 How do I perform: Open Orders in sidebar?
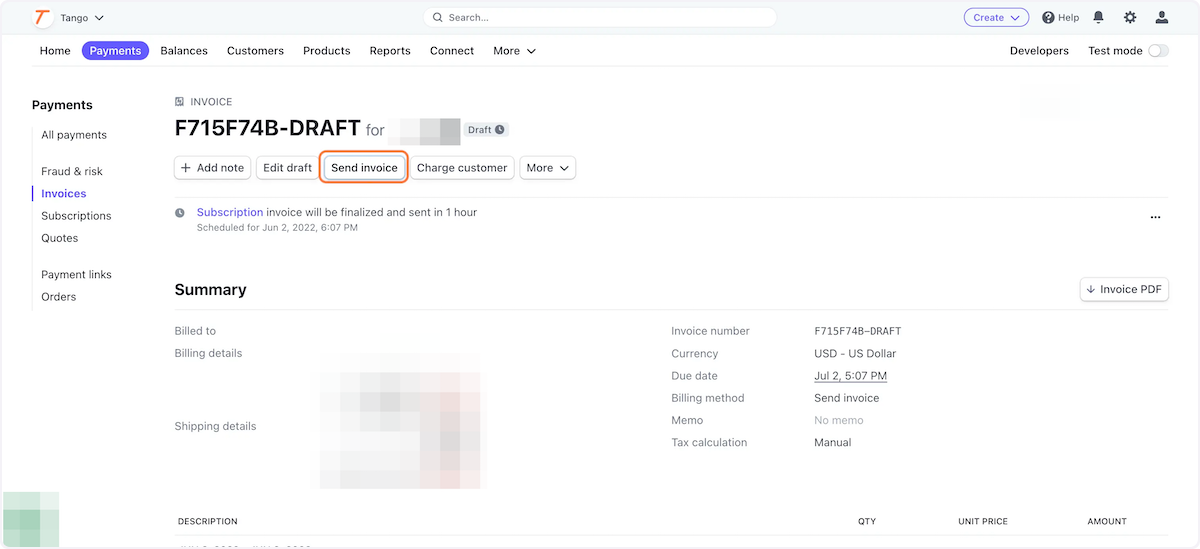[x=58, y=297]
